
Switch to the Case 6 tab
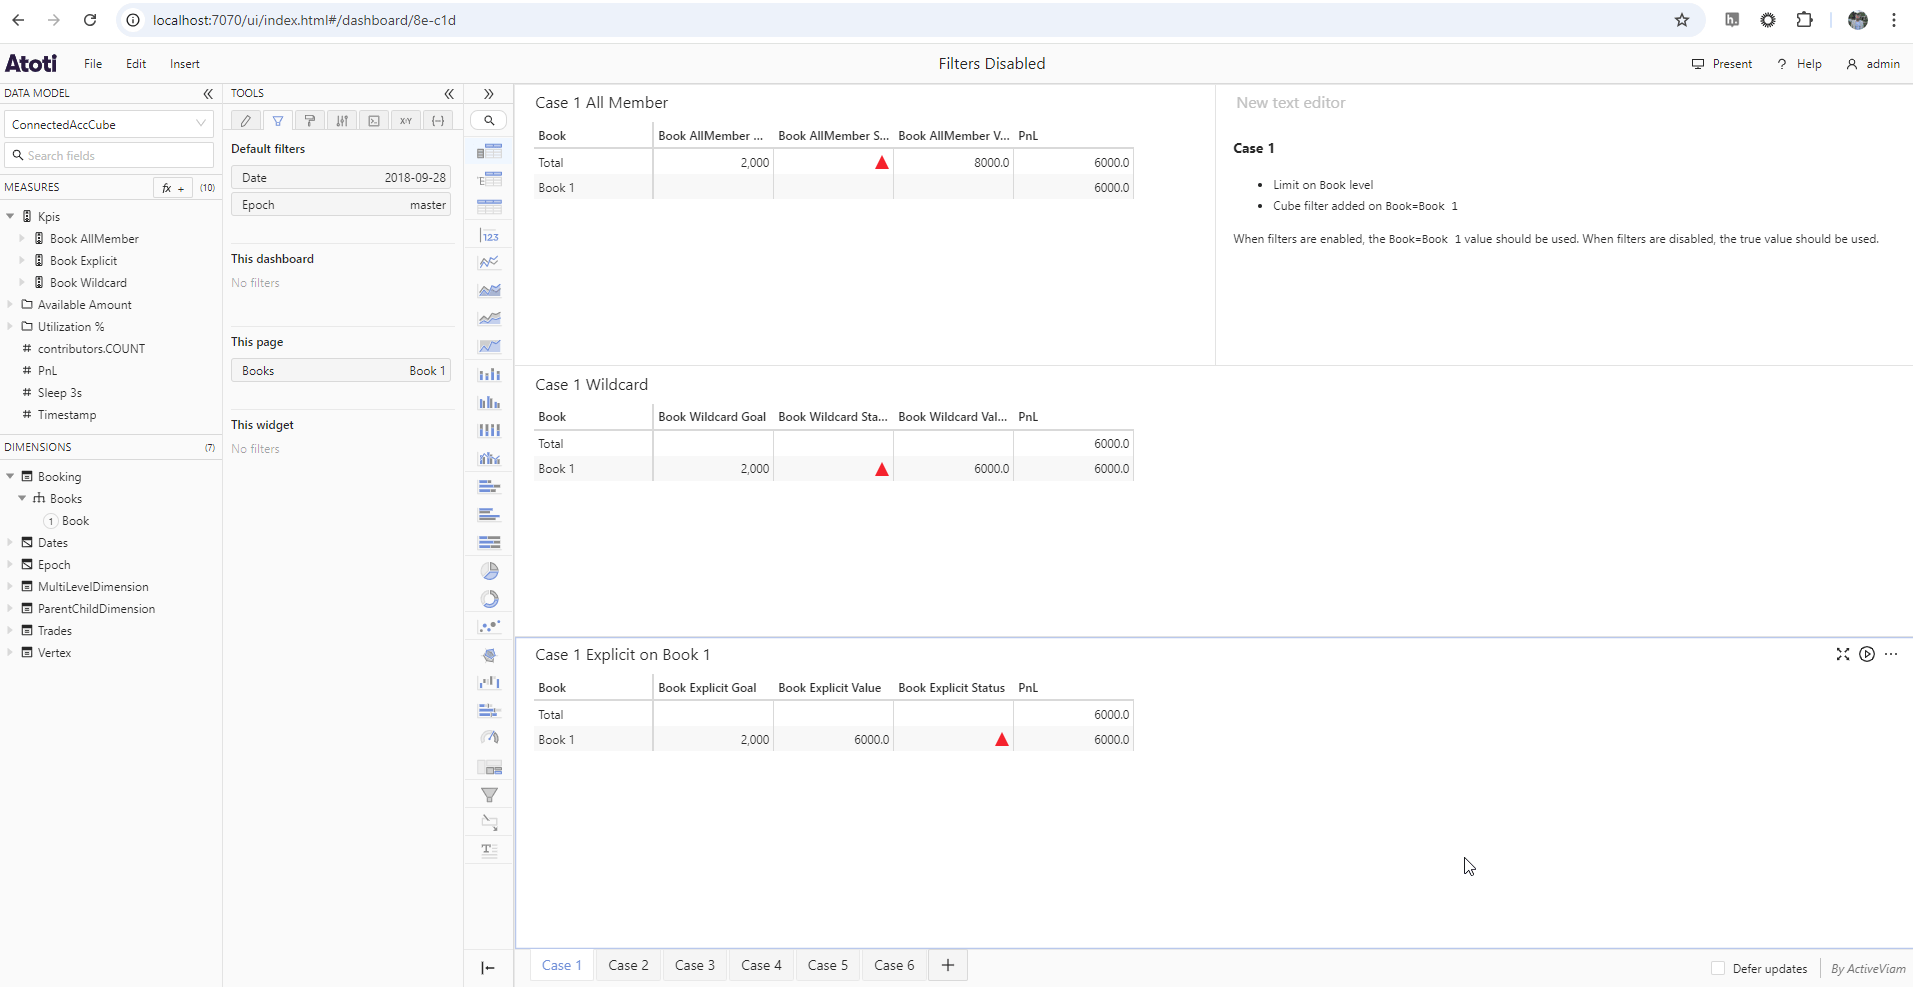[x=895, y=965]
